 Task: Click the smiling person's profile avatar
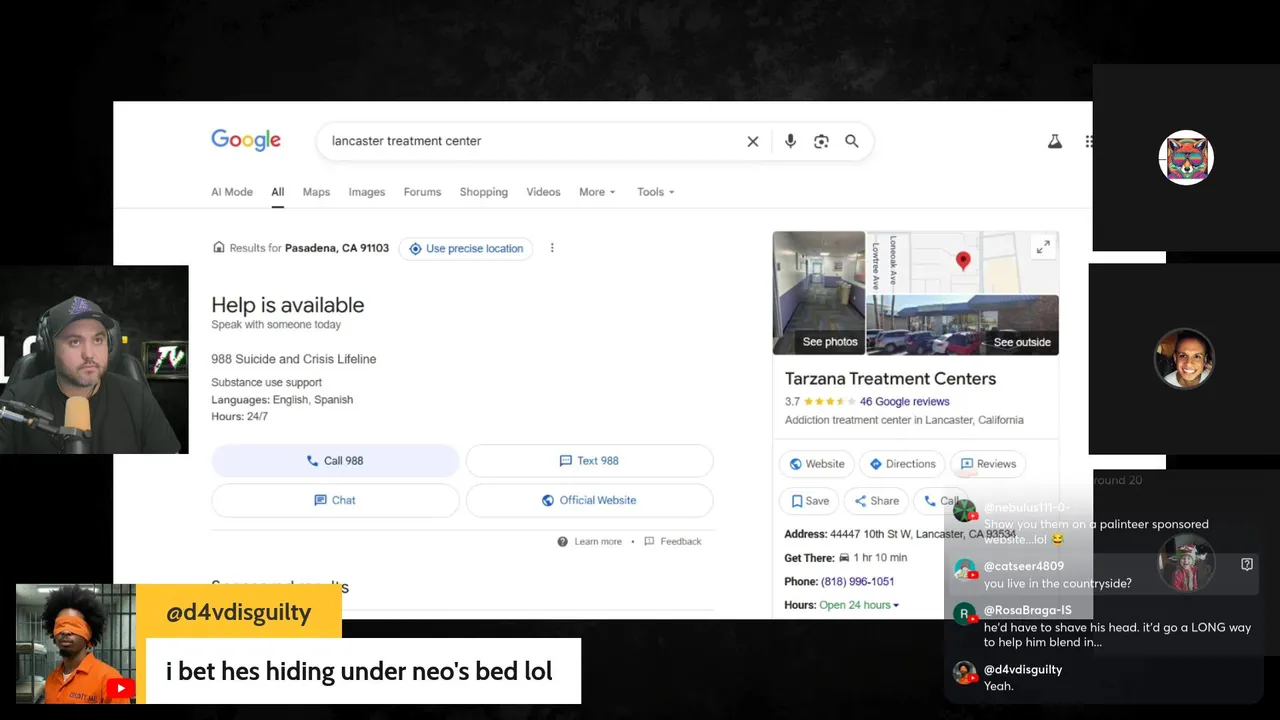1184,358
